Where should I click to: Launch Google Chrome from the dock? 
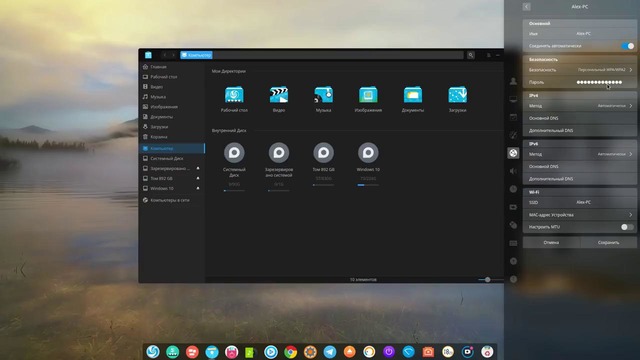290,351
